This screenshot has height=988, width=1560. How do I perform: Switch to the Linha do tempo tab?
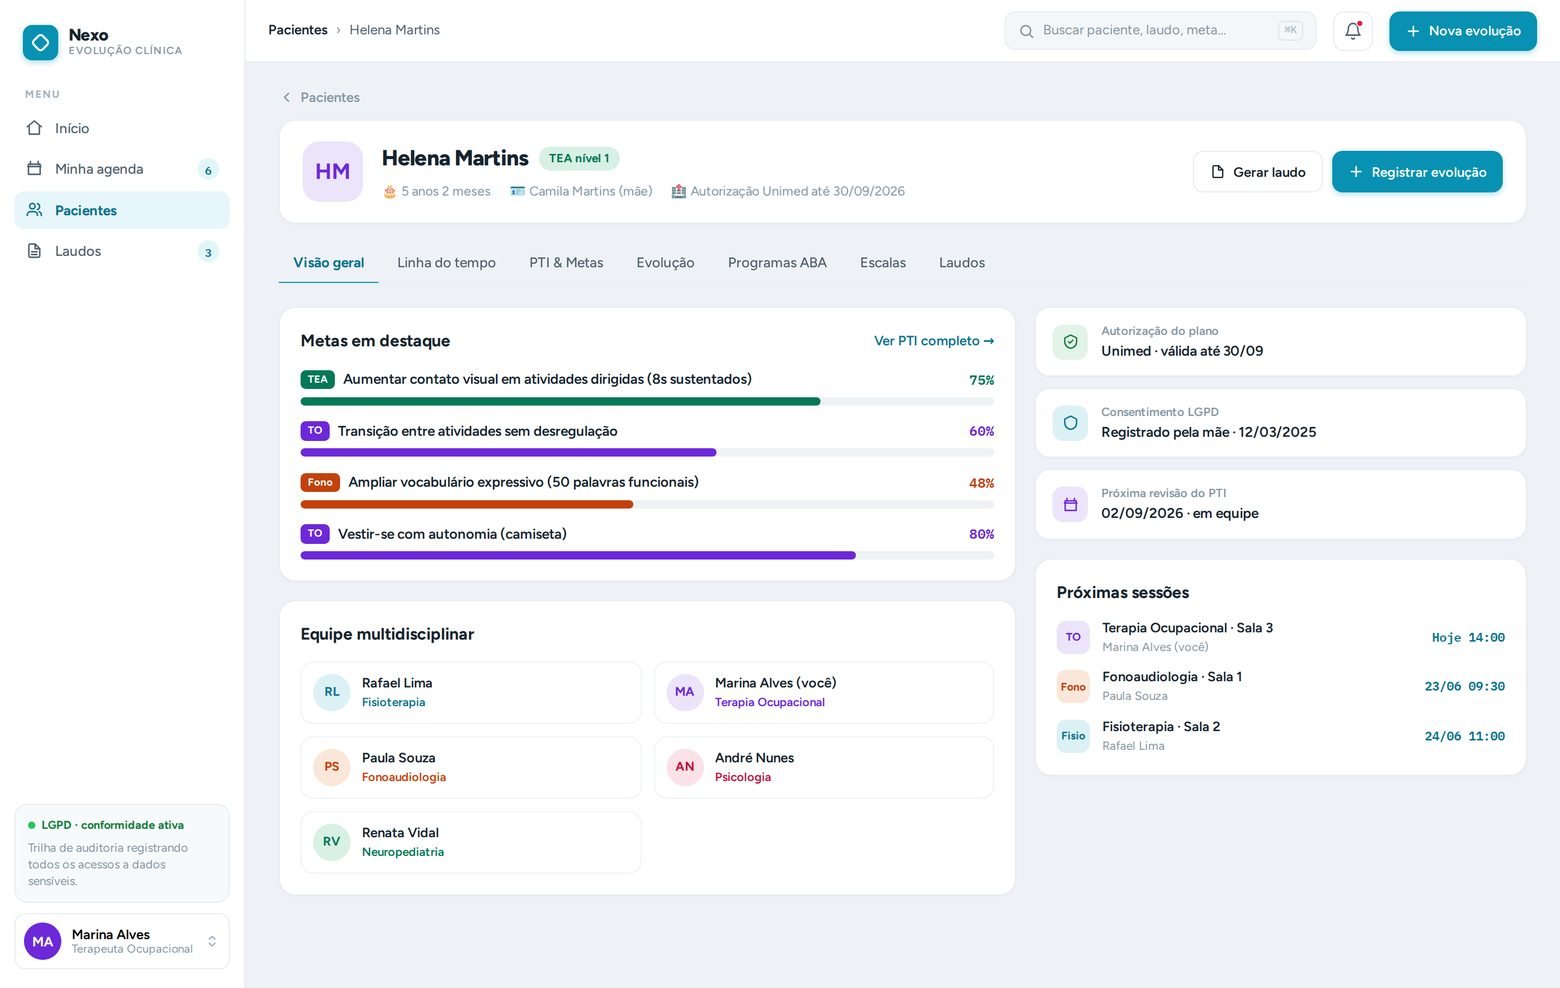pos(446,263)
